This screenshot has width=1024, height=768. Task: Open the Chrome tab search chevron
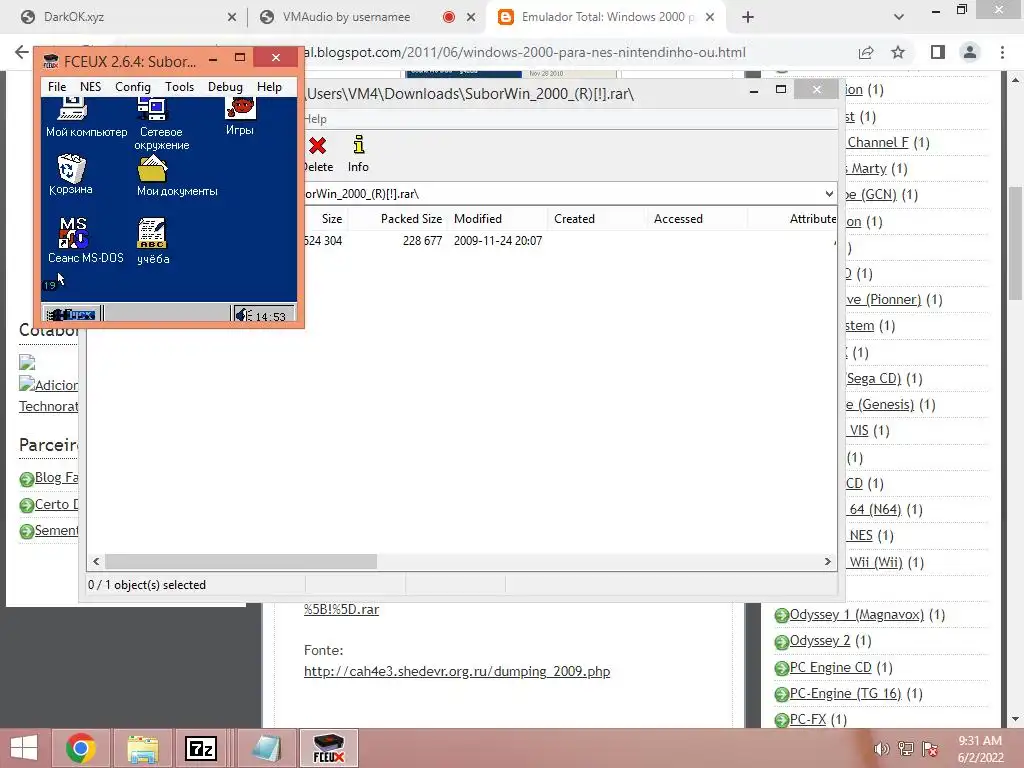point(899,17)
